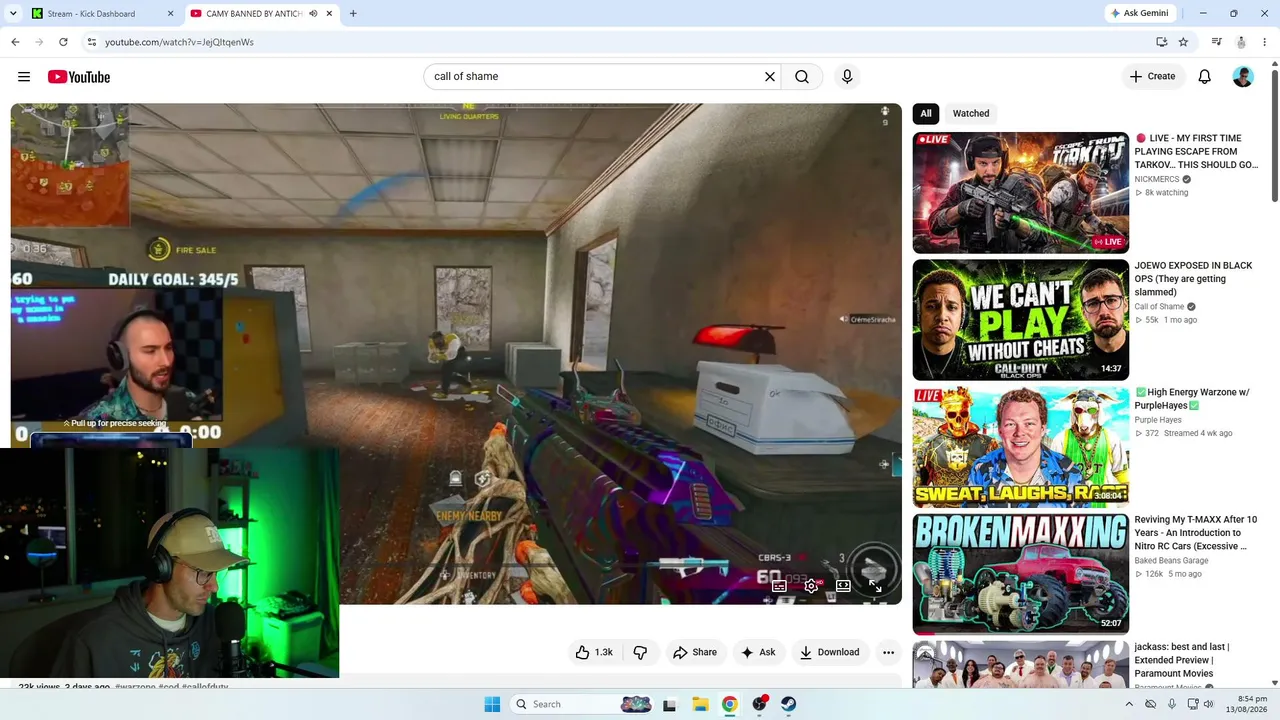Switch player to theater mode
The image size is (1280, 720).
pos(843,586)
